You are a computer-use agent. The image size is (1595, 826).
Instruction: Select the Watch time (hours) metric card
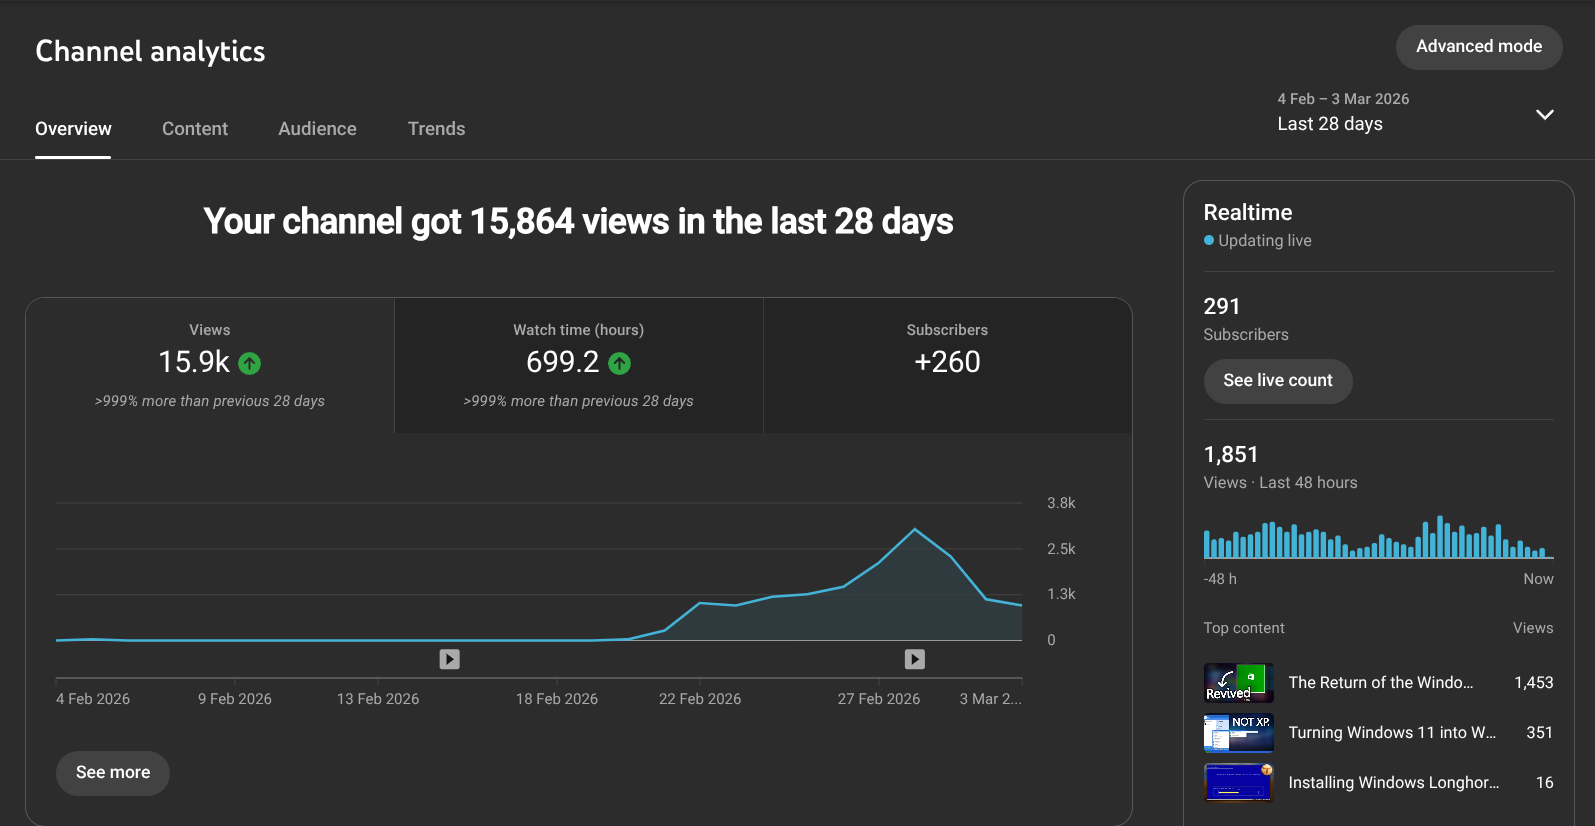[x=578, y=365]
